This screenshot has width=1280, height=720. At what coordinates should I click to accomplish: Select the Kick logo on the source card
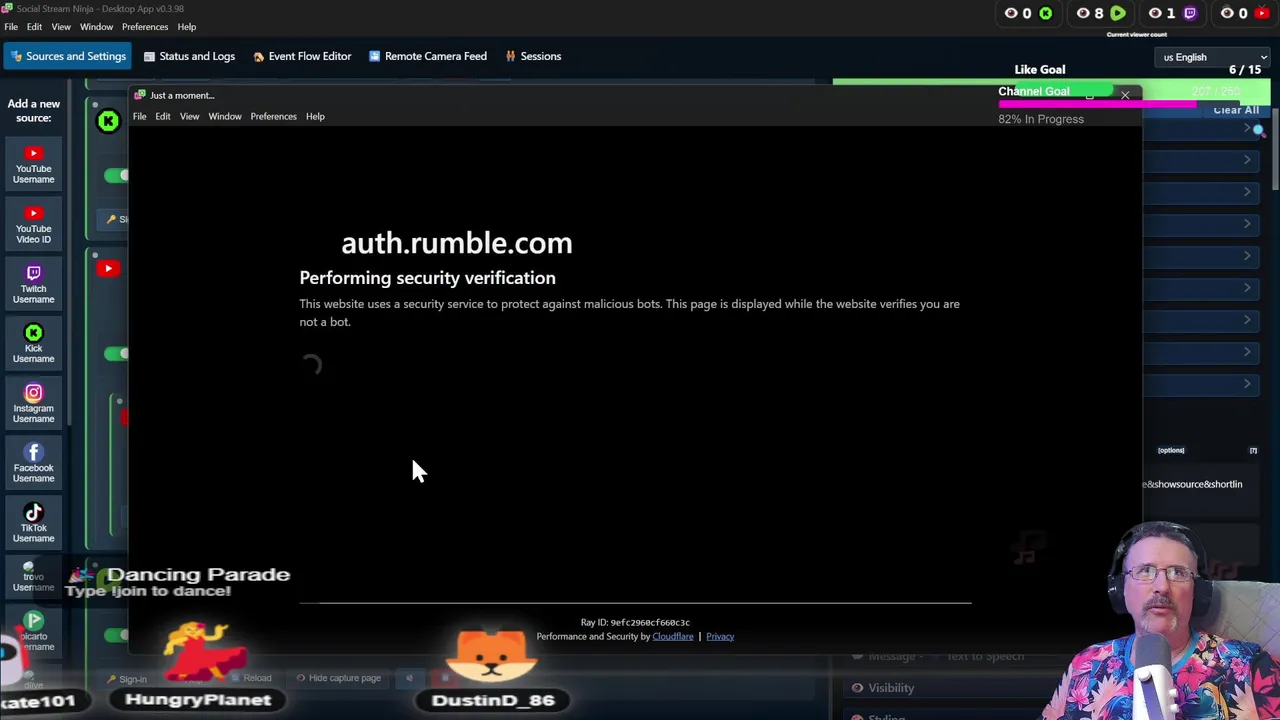[108, 121]
